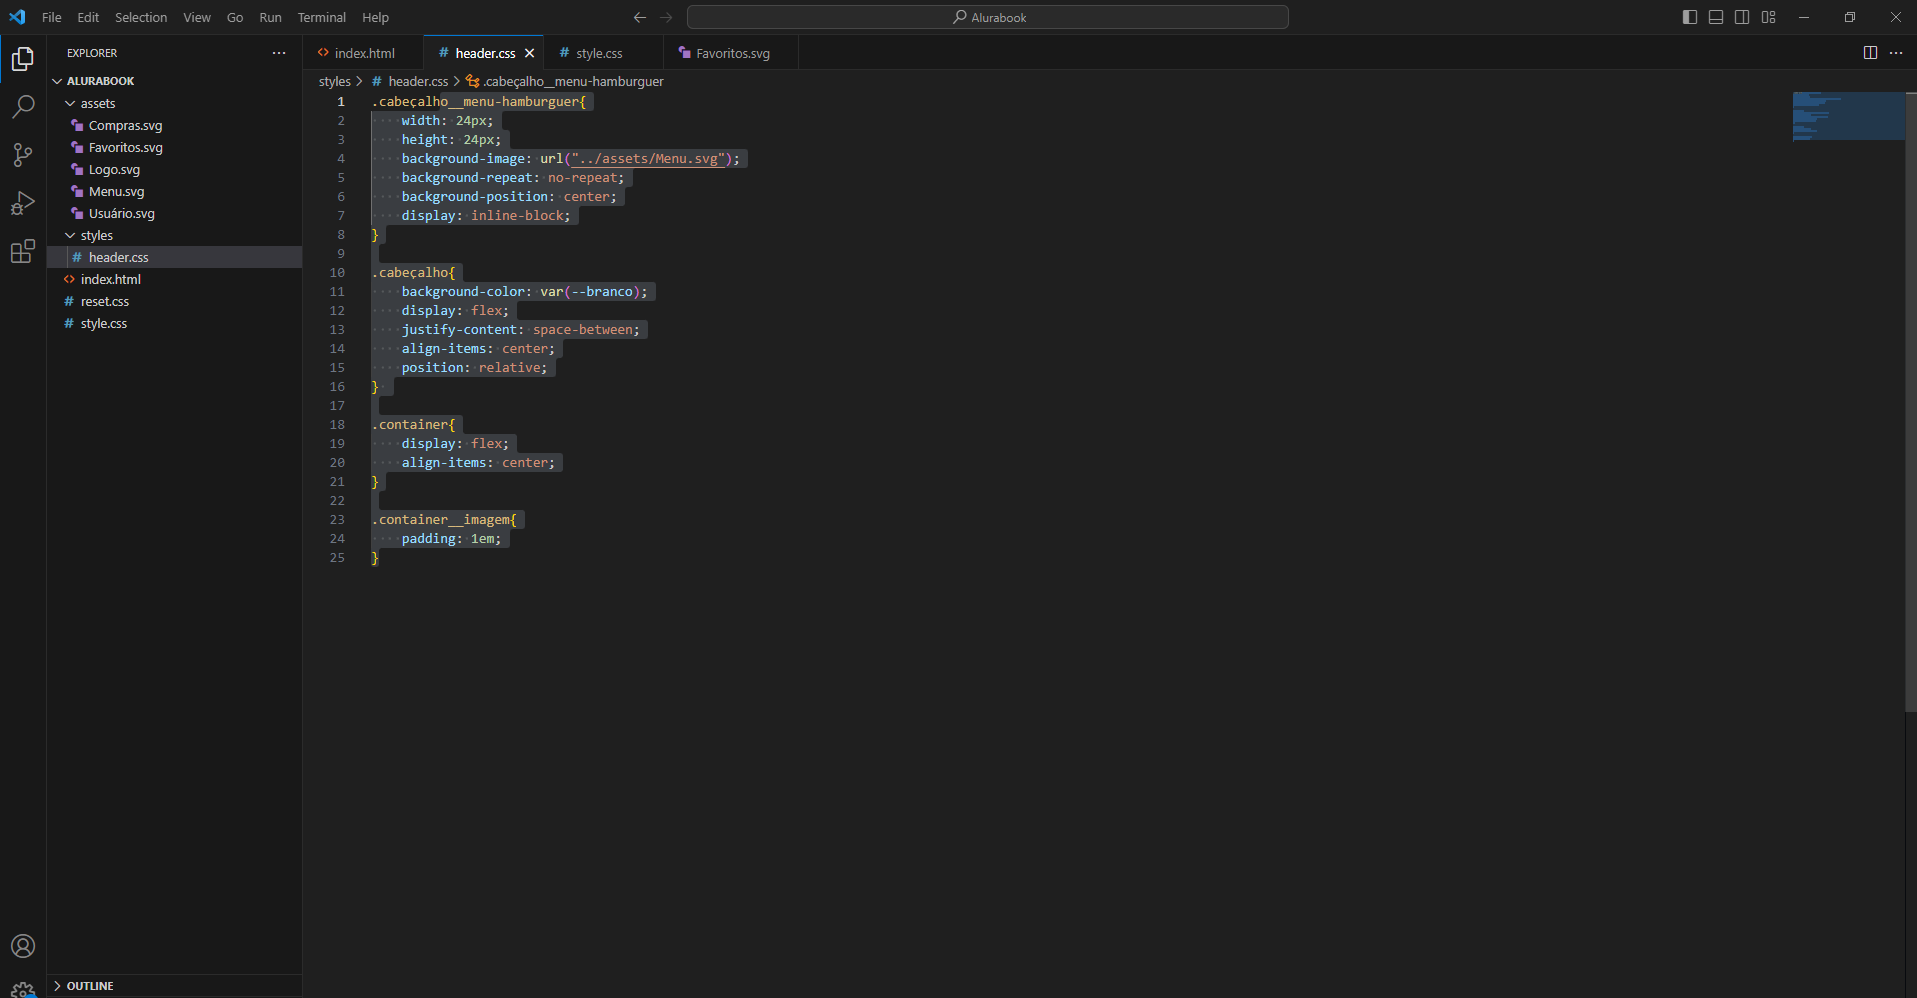Go back using navigation arrow
Viewport: 1917px width, 998px height.
[640, 17]
